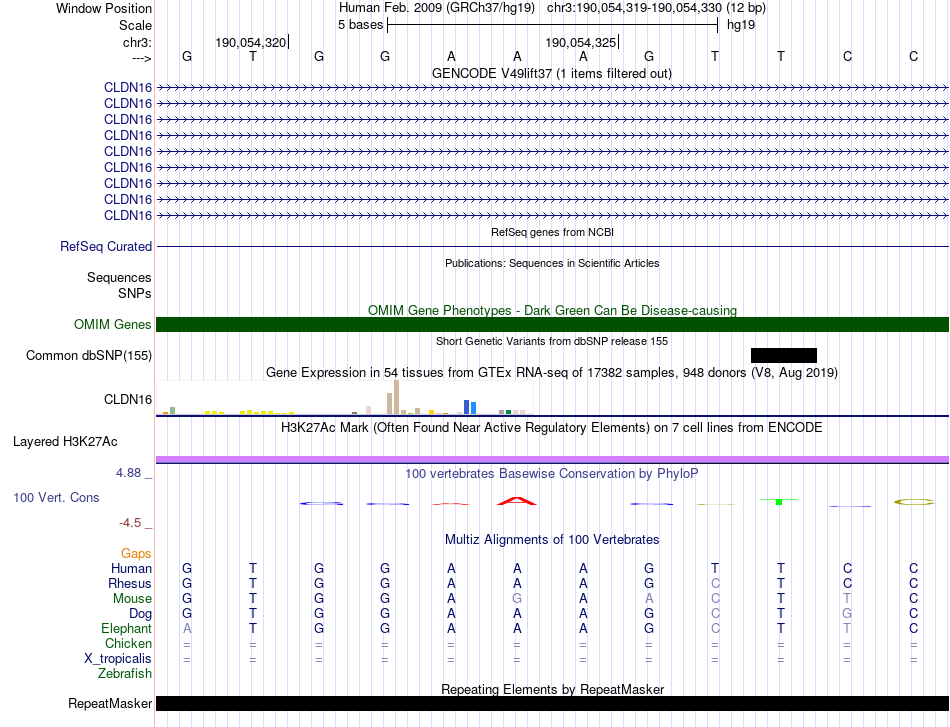Viewport: 950px width, 727px height.
Task: Click CLDN16 label beside GTEx expression chart
Action: click(128, 399)
